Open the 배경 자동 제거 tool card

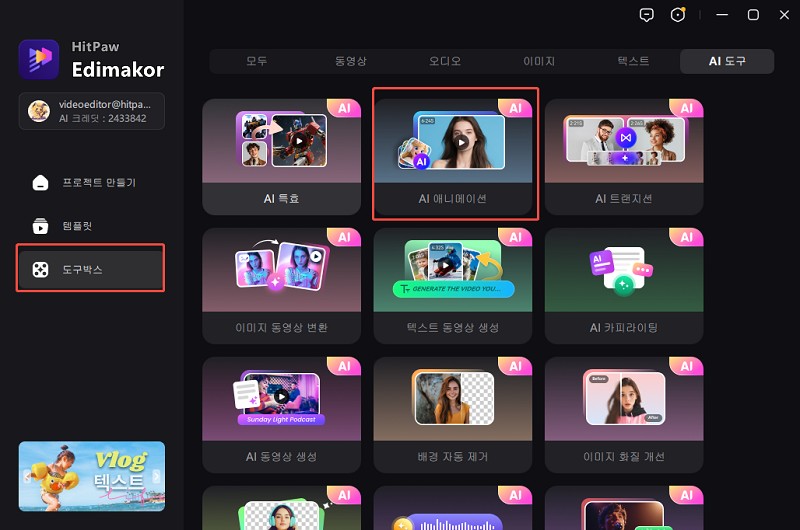pyautogui.click(x=452, y=415)
